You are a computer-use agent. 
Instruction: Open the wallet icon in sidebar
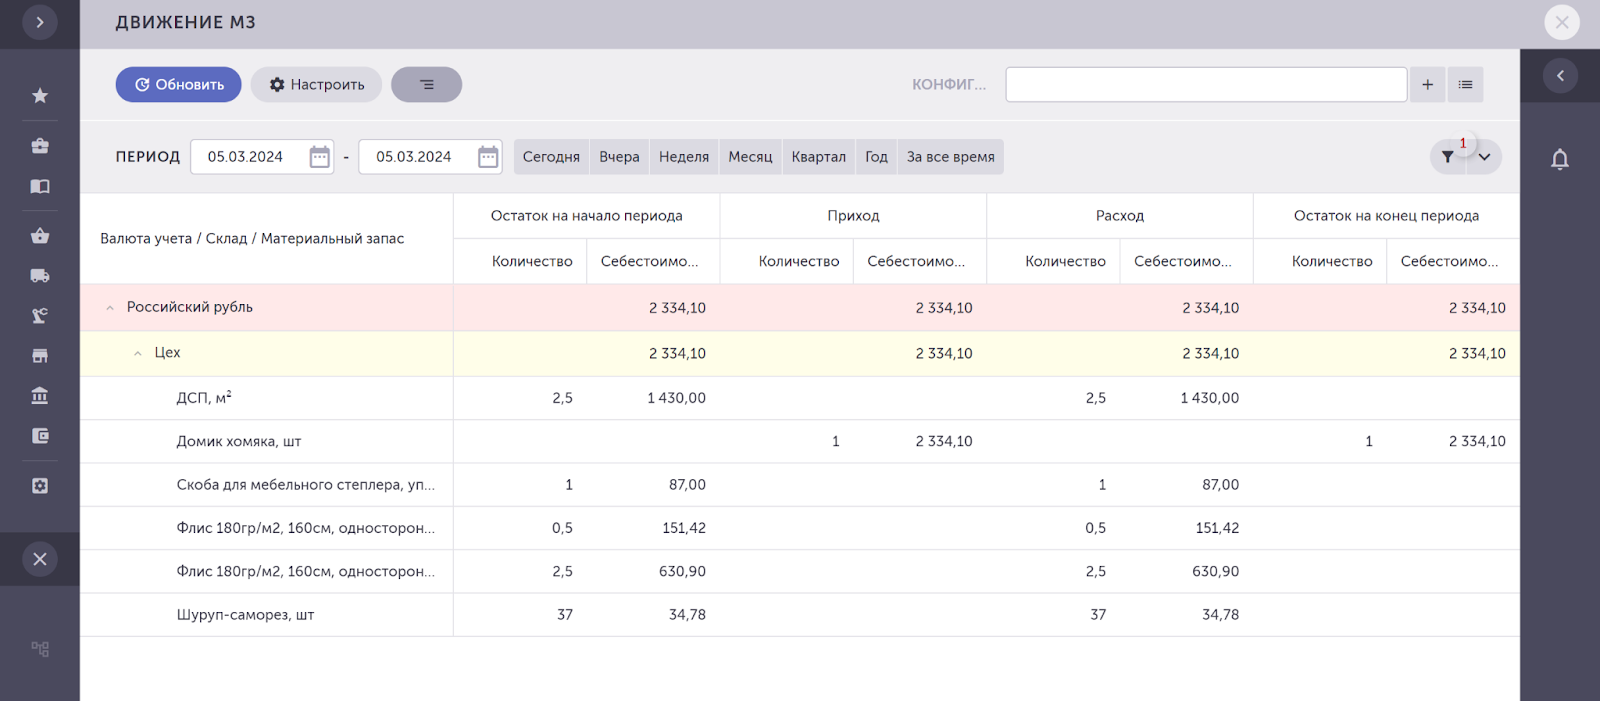[40, 436]
